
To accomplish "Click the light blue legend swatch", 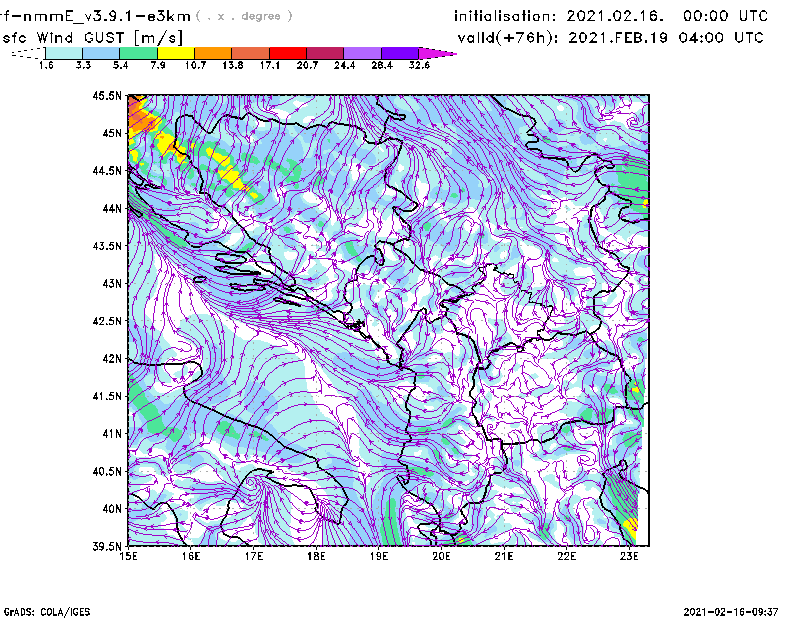I will (101, 53).
